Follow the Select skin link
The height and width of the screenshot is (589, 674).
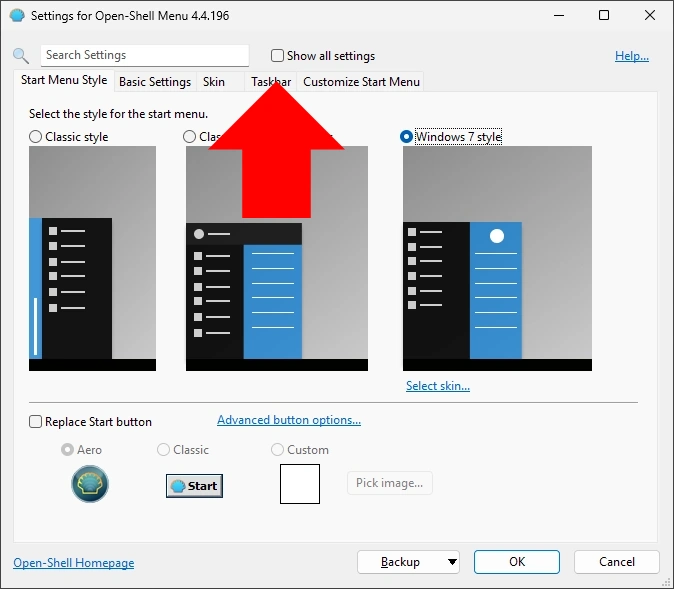point(438,386)
